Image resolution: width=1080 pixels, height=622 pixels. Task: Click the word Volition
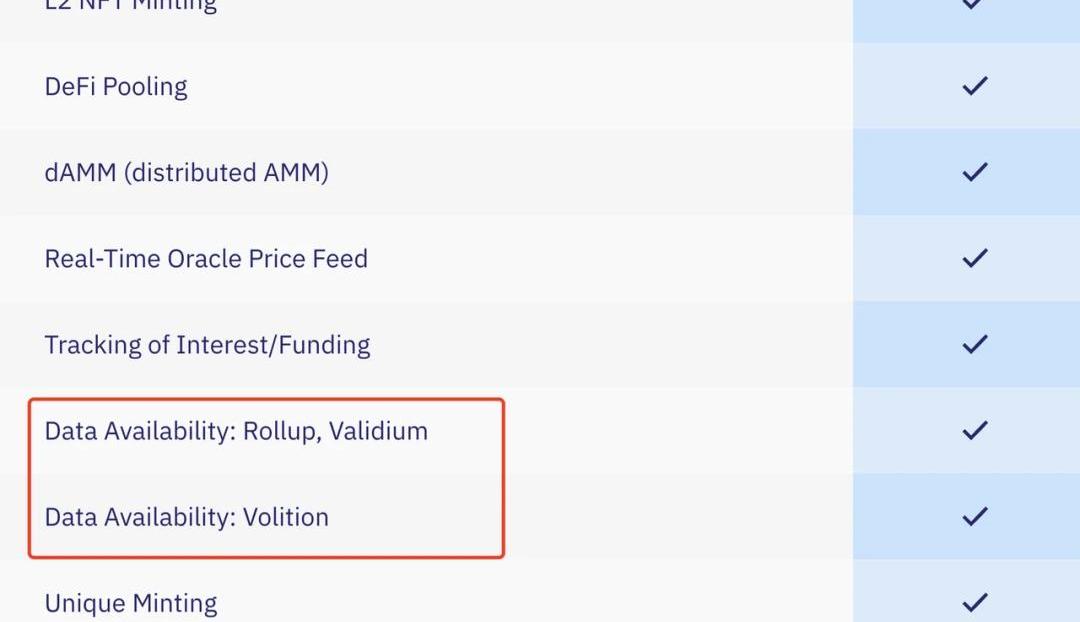(286, 517)
